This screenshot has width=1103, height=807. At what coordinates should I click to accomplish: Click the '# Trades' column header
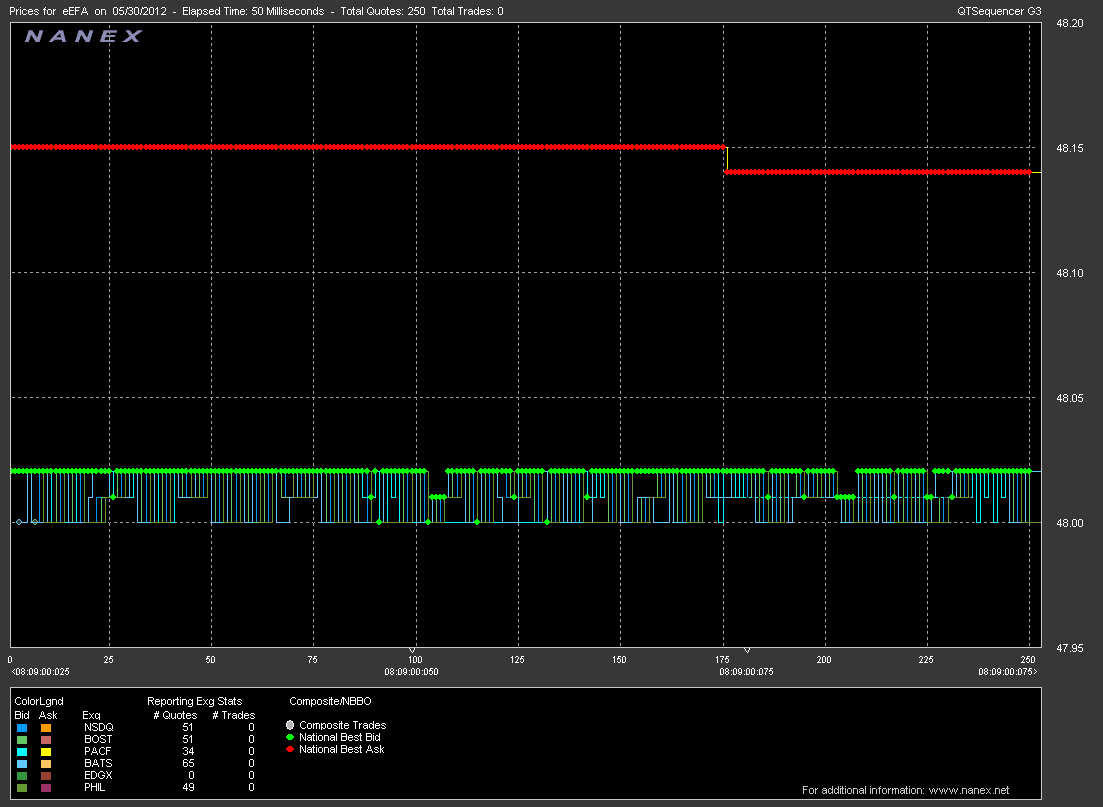pyautogui.click(x=234, y=715)
